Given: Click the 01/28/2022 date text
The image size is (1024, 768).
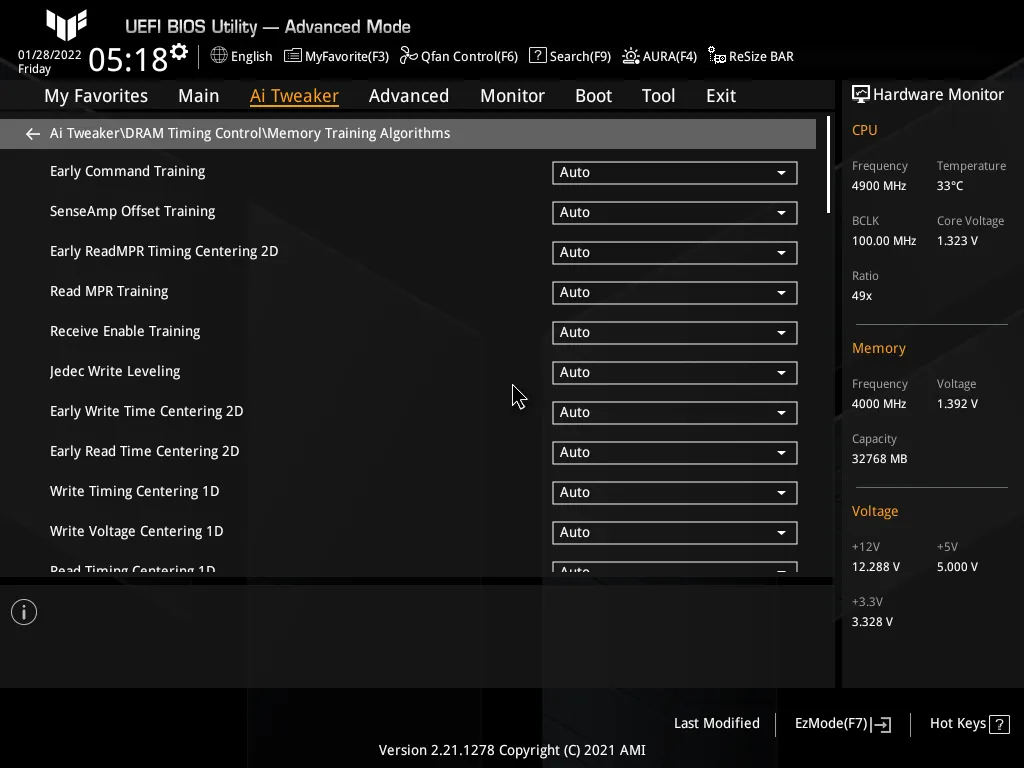Looking at the screenshot, I should point(50,55).
